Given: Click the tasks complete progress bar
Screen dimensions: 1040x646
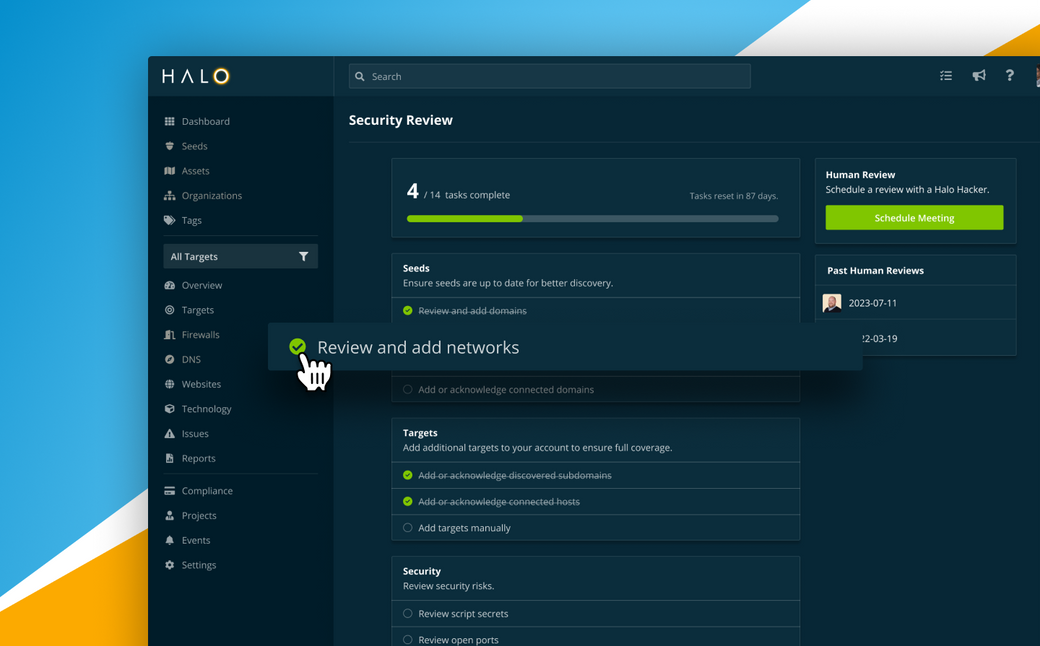Looking at the screenshot, I should [593, 217].
